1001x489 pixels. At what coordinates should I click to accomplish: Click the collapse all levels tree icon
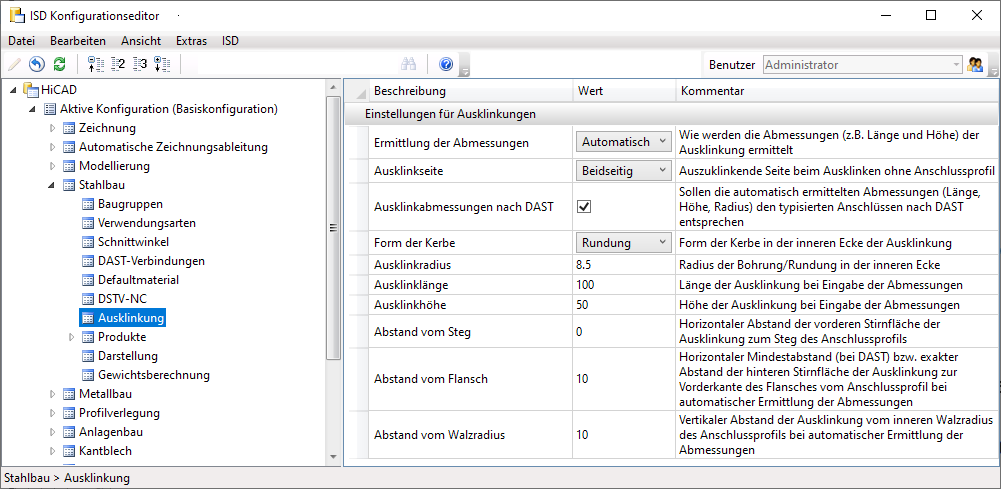(96, 65)
